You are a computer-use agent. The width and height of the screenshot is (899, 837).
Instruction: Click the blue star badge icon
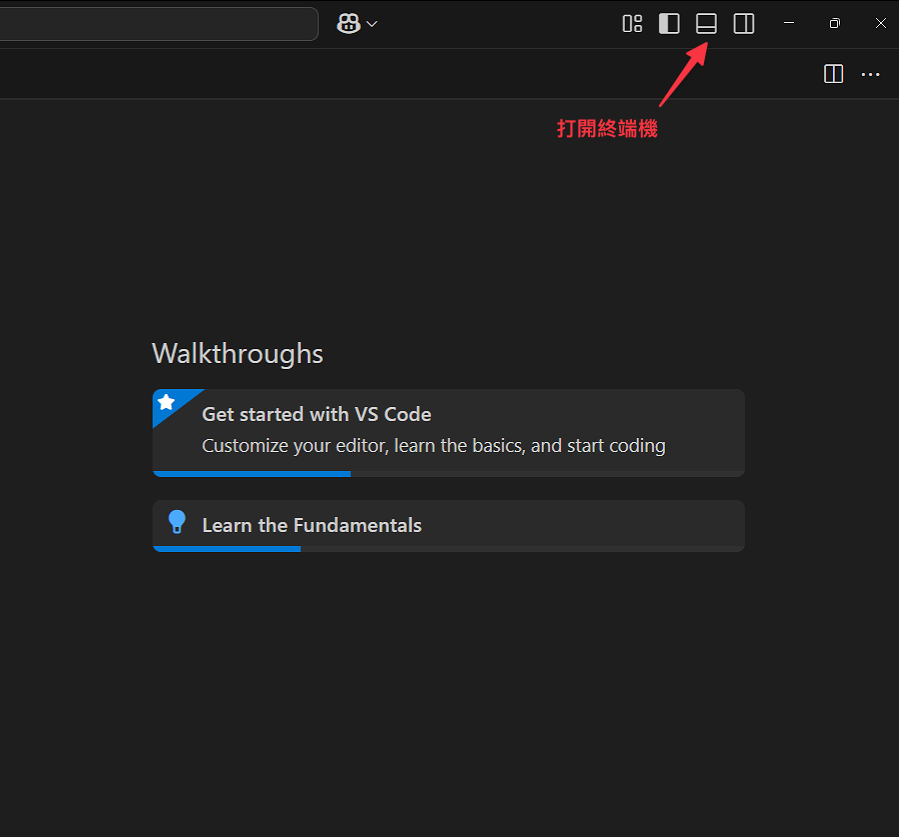[x=167, y=402]
